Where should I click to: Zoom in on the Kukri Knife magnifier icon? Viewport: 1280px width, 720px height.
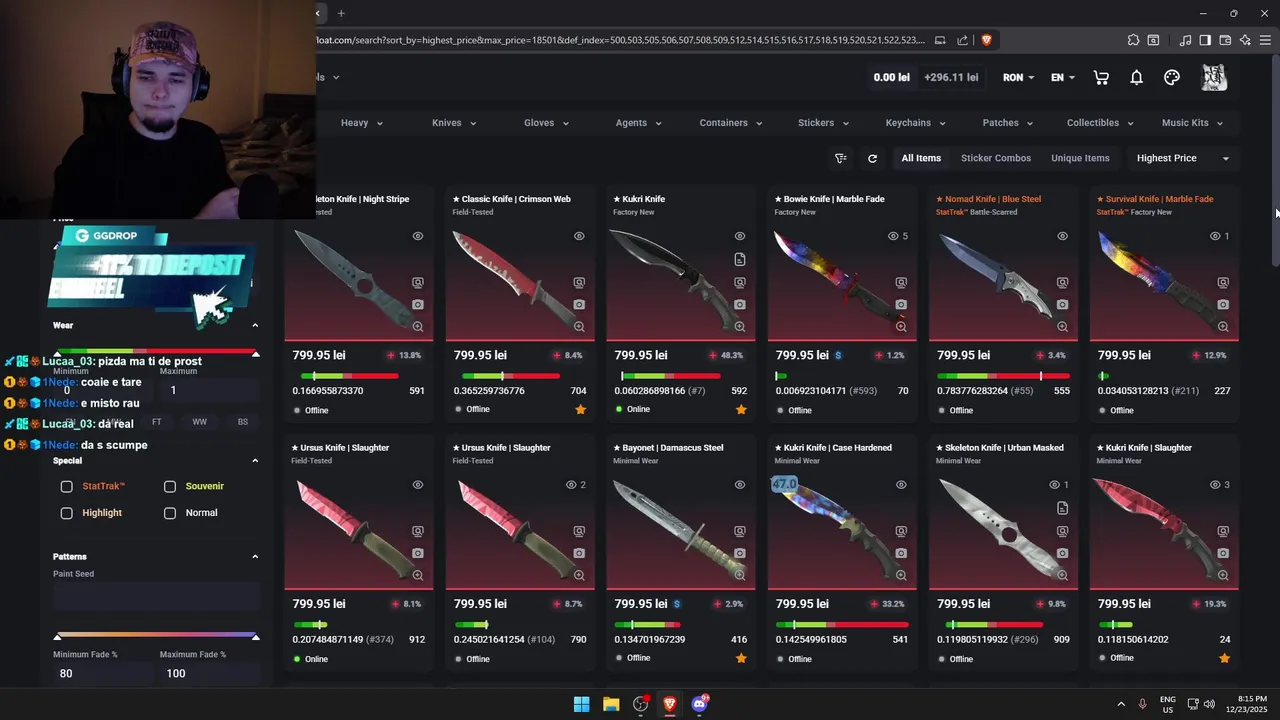(x=740, y=327)
